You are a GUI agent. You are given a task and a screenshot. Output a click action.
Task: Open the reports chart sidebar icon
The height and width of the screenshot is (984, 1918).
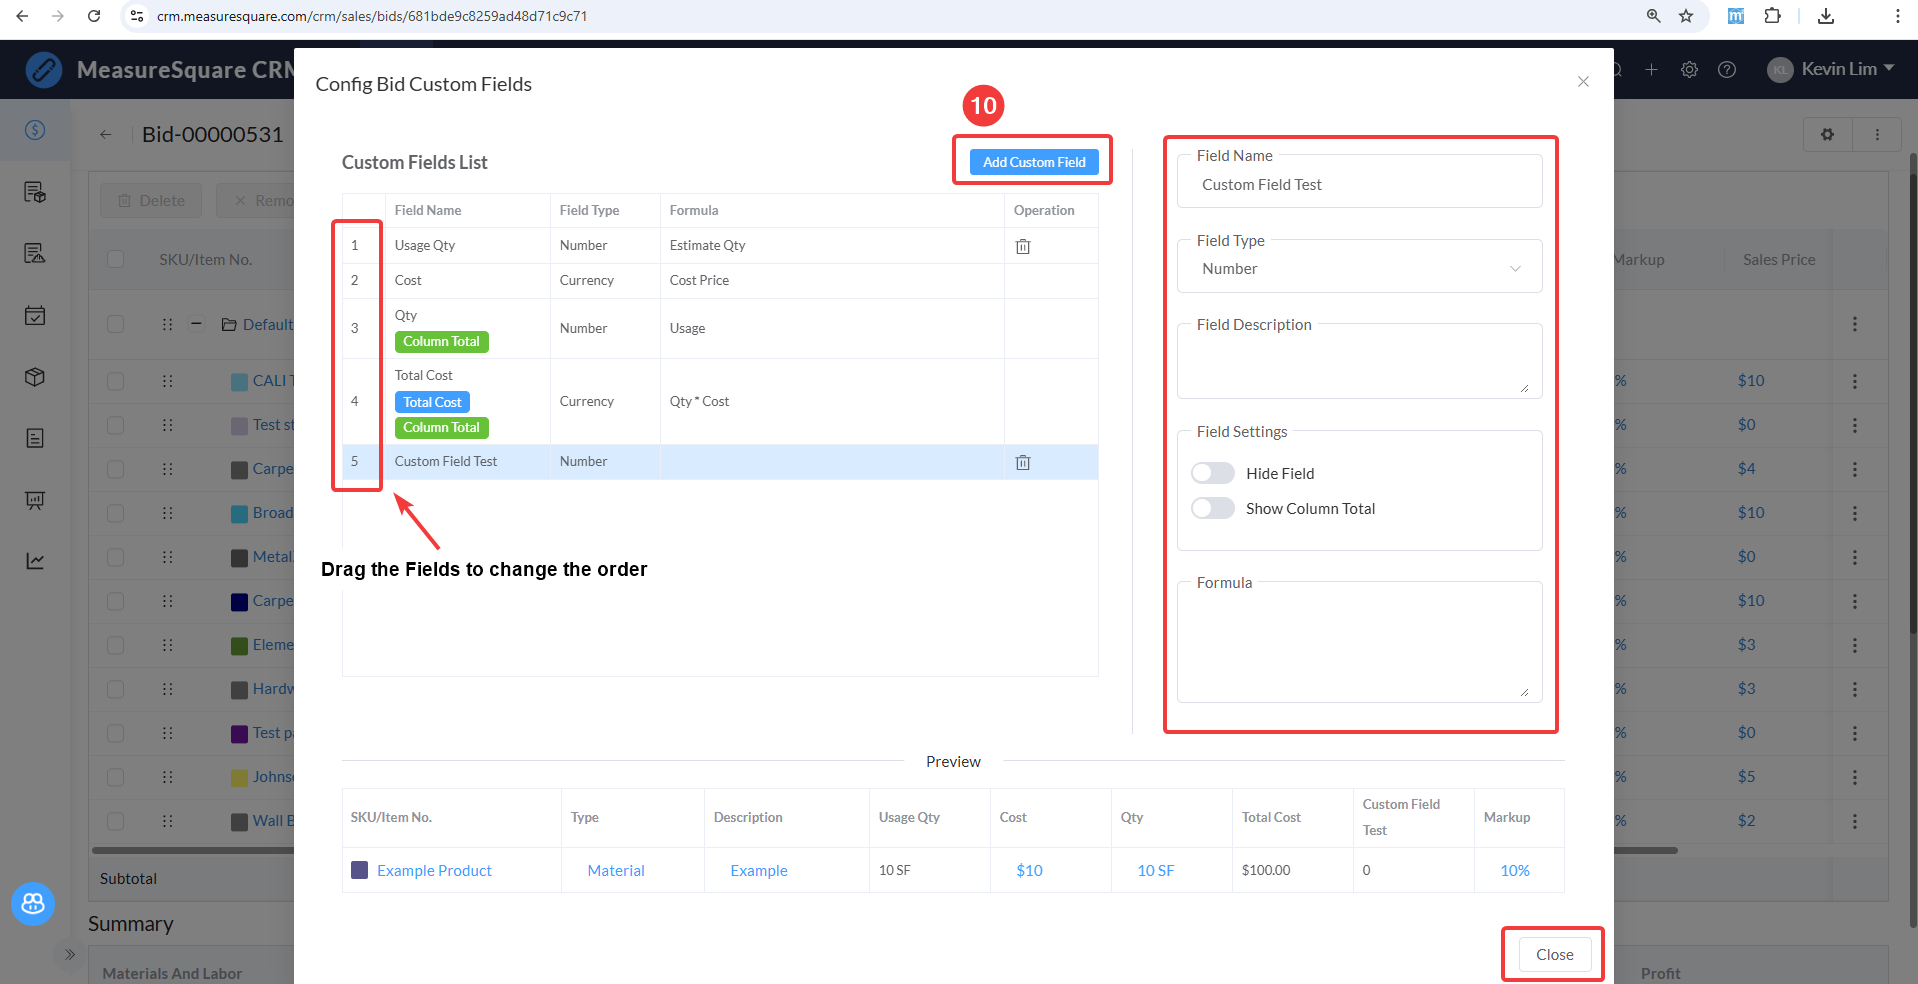(35, 561)
